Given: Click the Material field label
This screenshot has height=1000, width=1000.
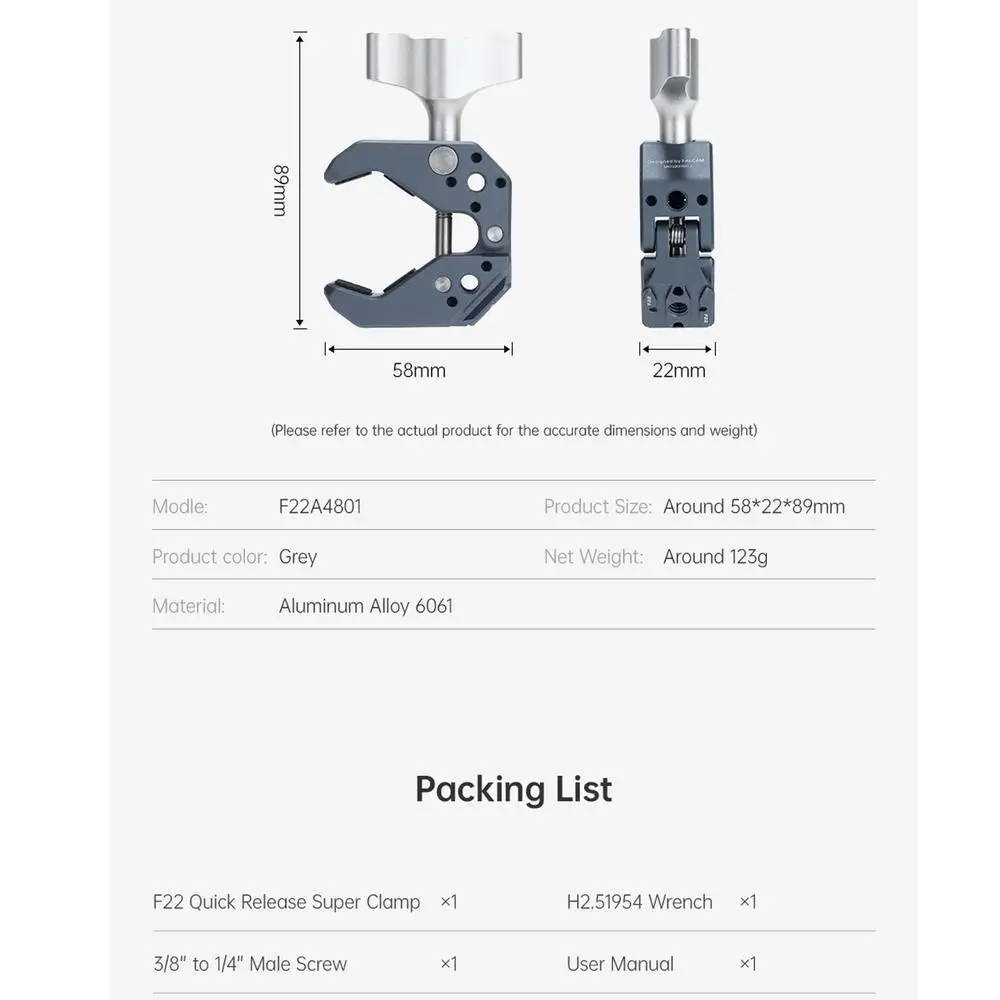Looking at the screenshot, I should pos(189,606).
